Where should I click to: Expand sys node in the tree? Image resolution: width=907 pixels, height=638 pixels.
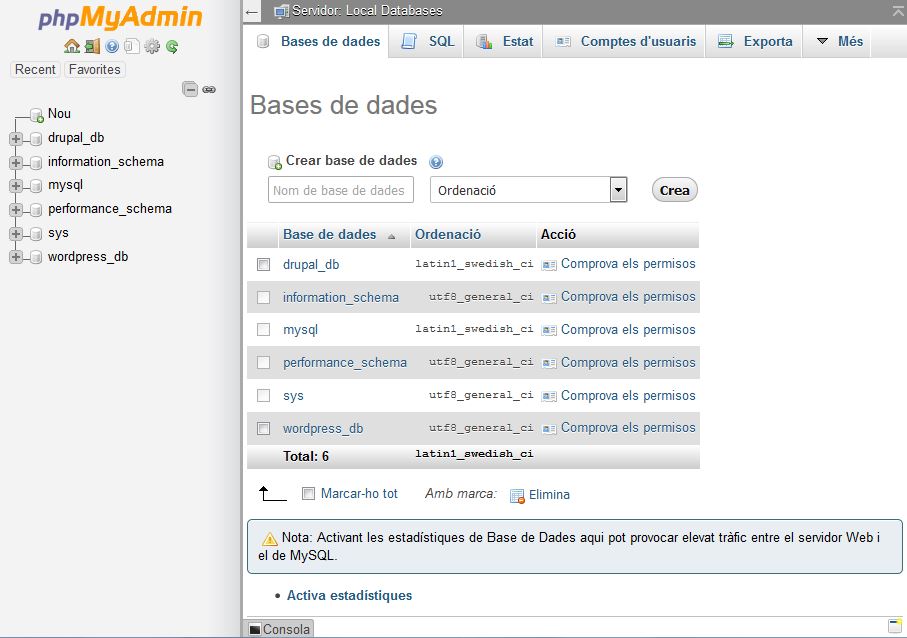click(16, 234)
